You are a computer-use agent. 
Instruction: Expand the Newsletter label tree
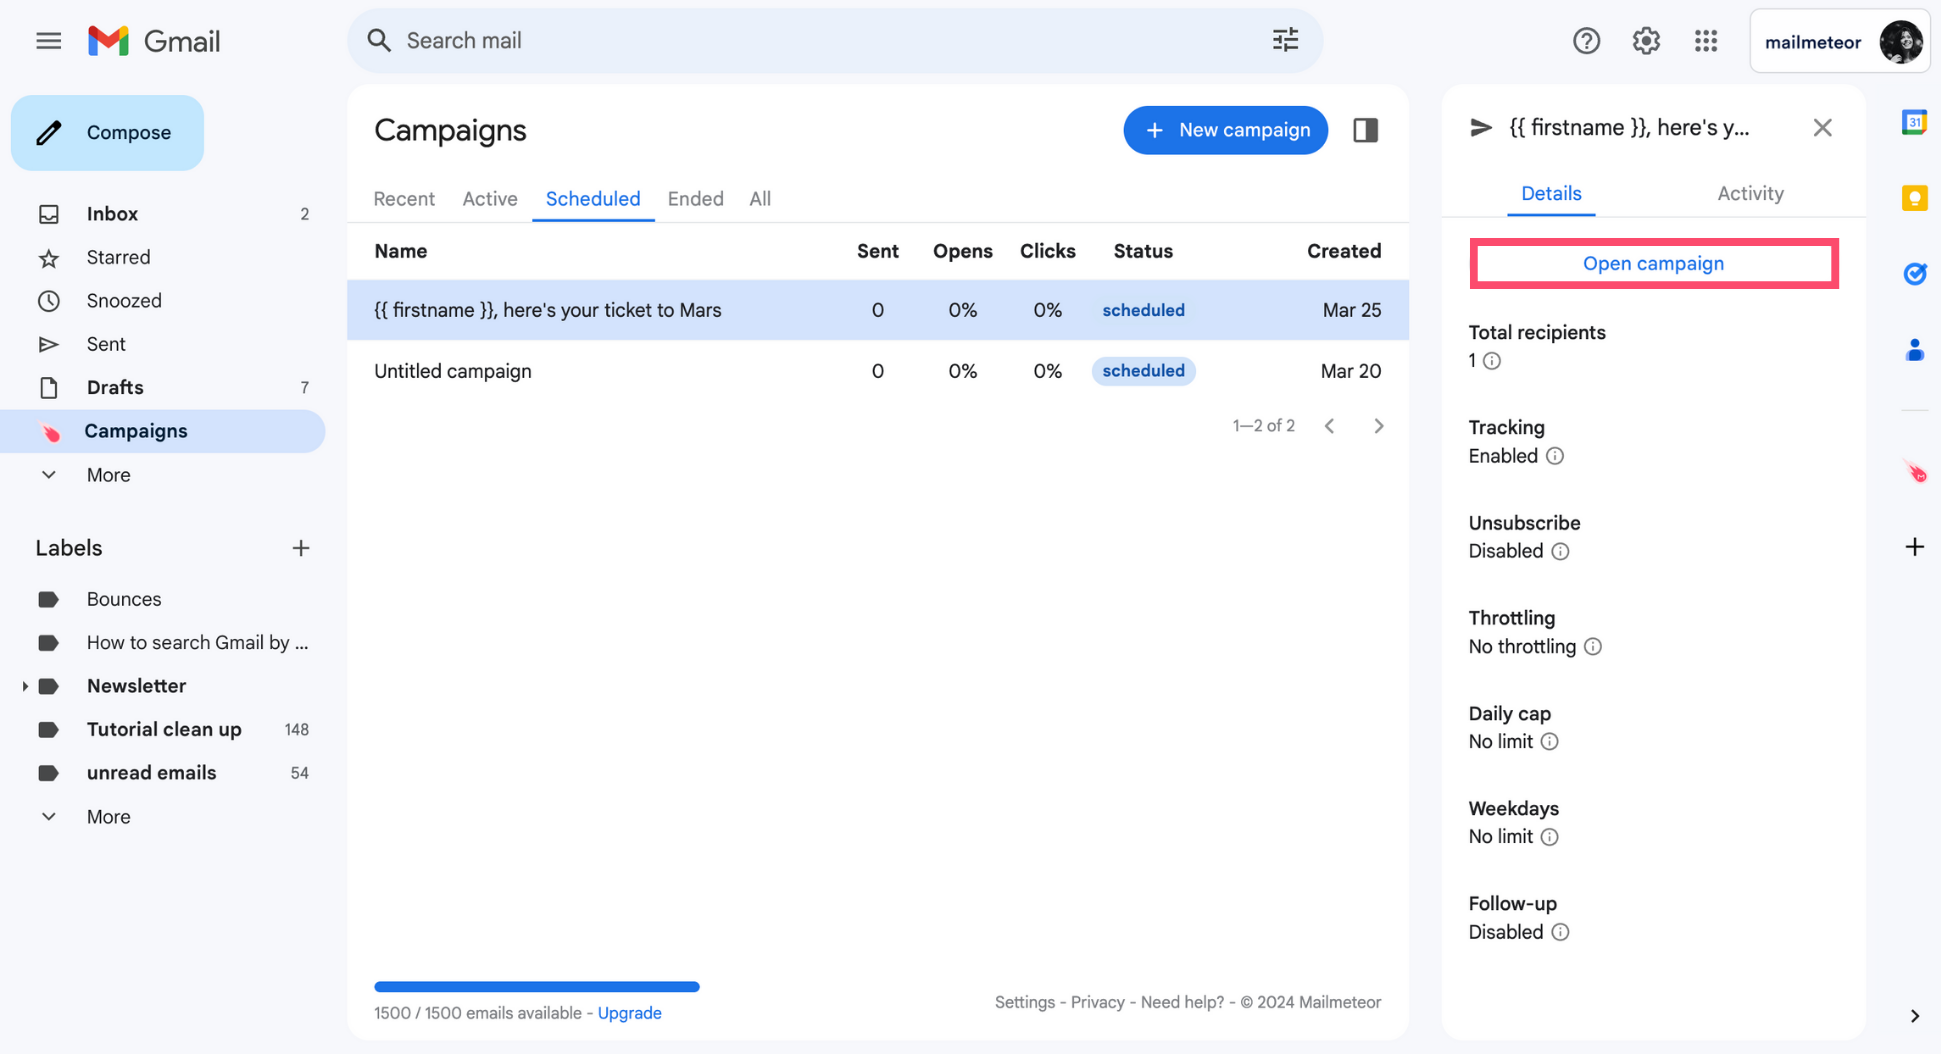[x=24, y=686]
